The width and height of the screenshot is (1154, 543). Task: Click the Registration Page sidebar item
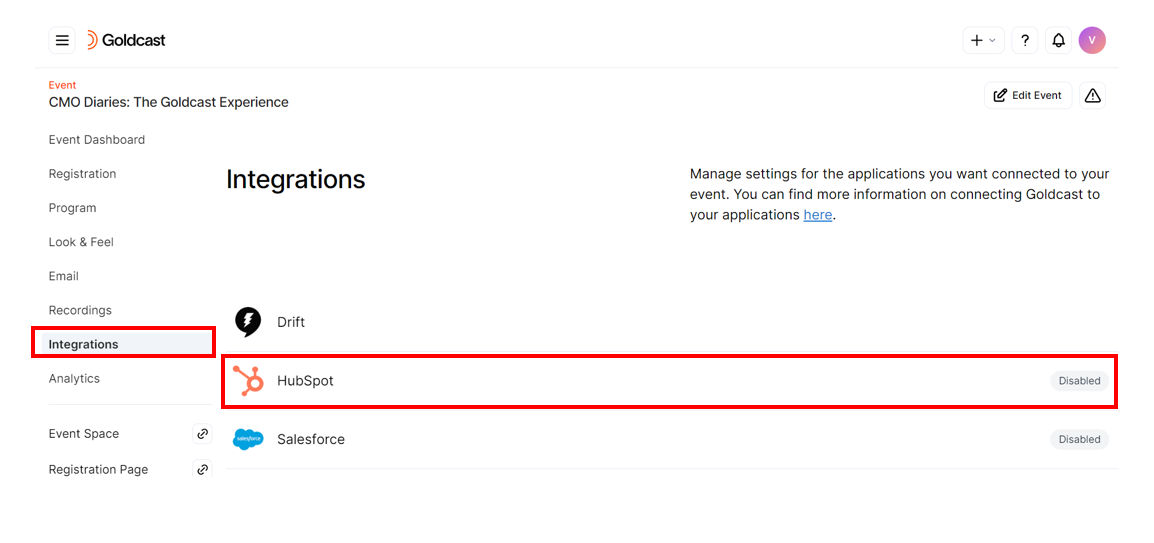(x=98, y=469)
